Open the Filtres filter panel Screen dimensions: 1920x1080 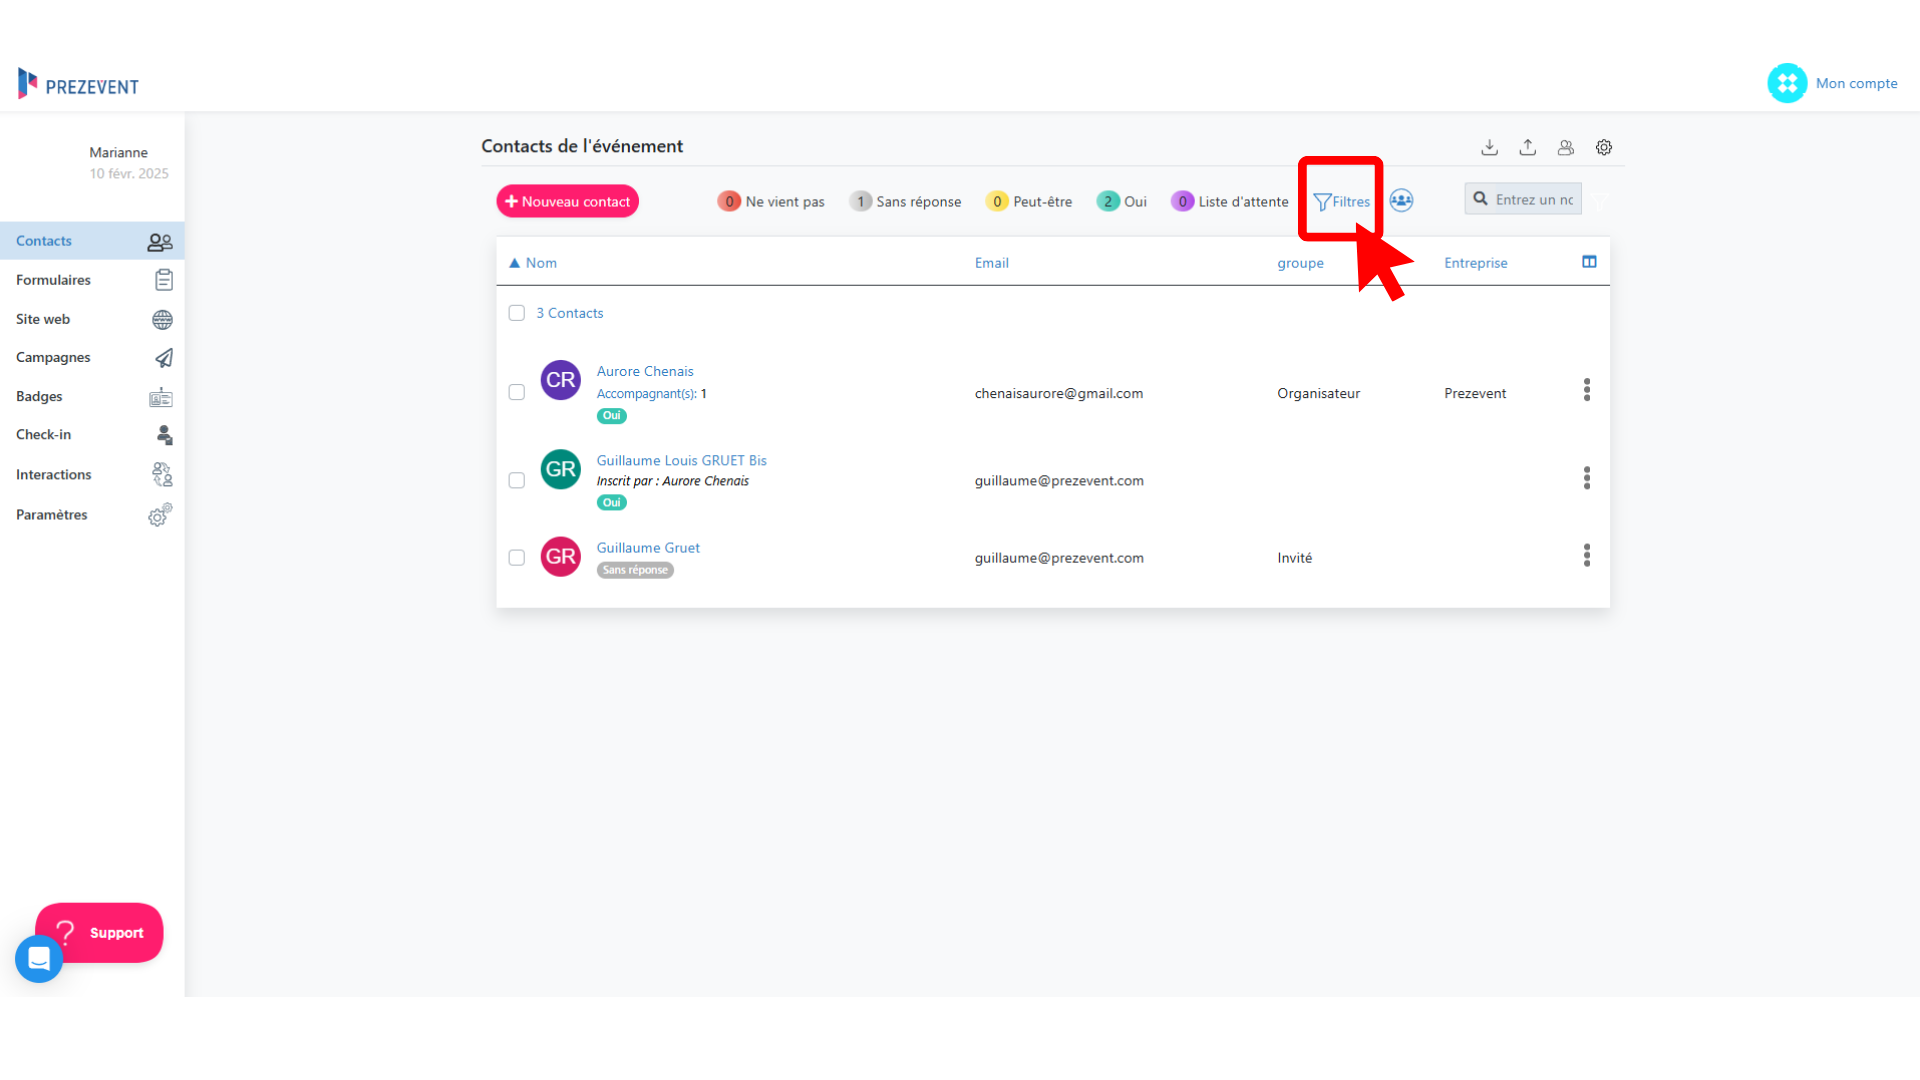point(1341,201)
